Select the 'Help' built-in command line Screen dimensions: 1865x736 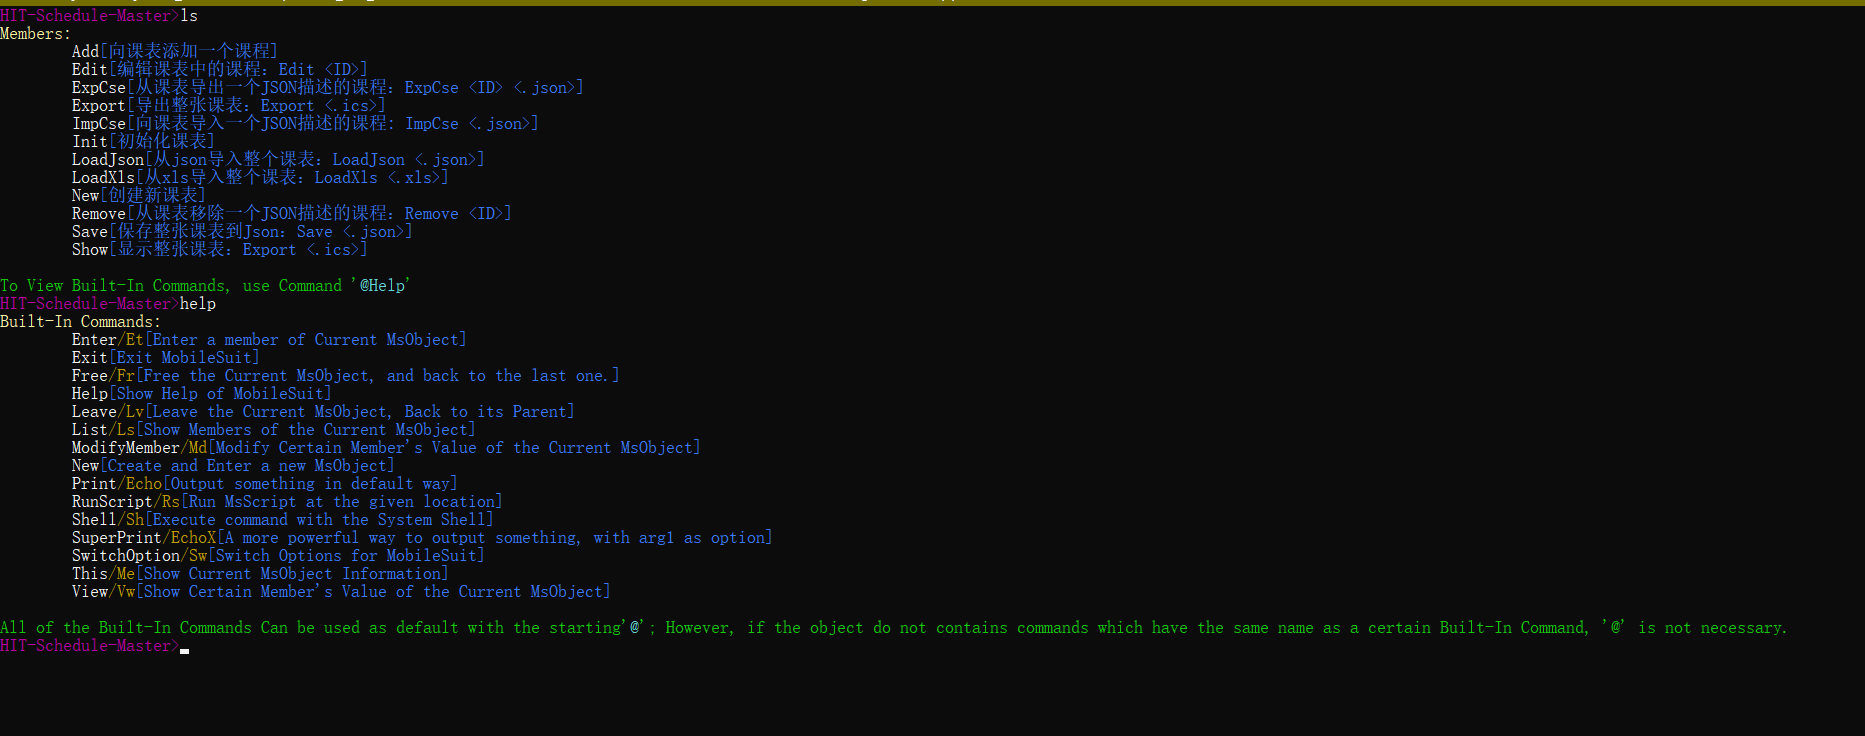tap(202, 393)
